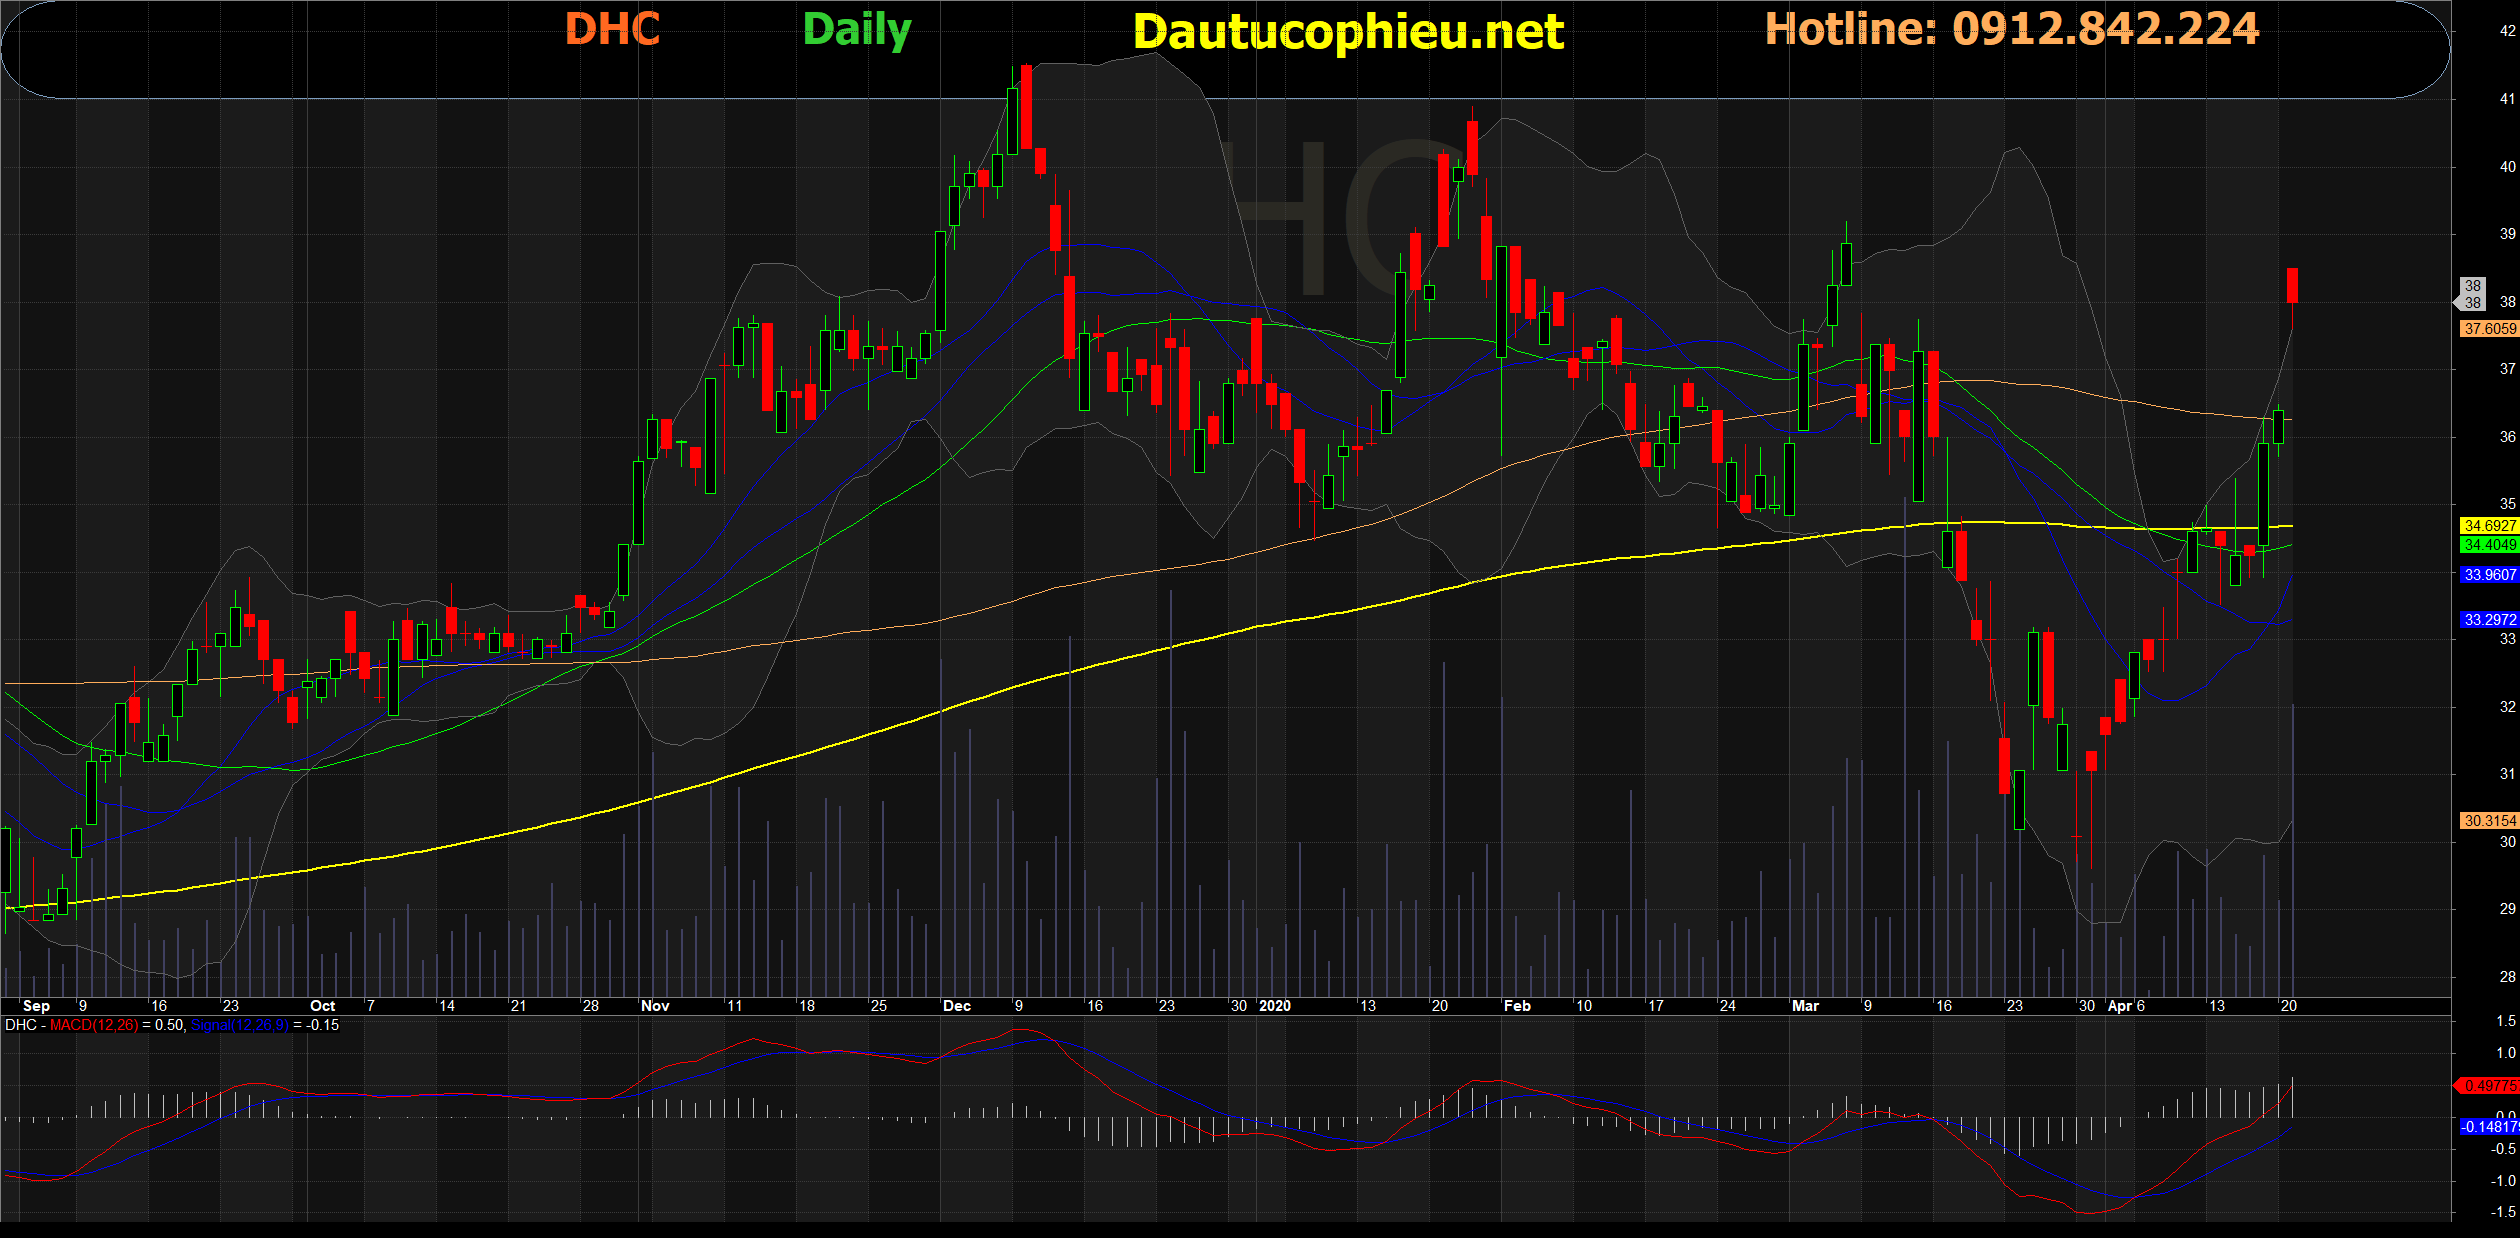Viewport: 2520px width, 1238px height.
Task: Click the 2020 year marker on date axis
Action: [x=1275, y=1006]
